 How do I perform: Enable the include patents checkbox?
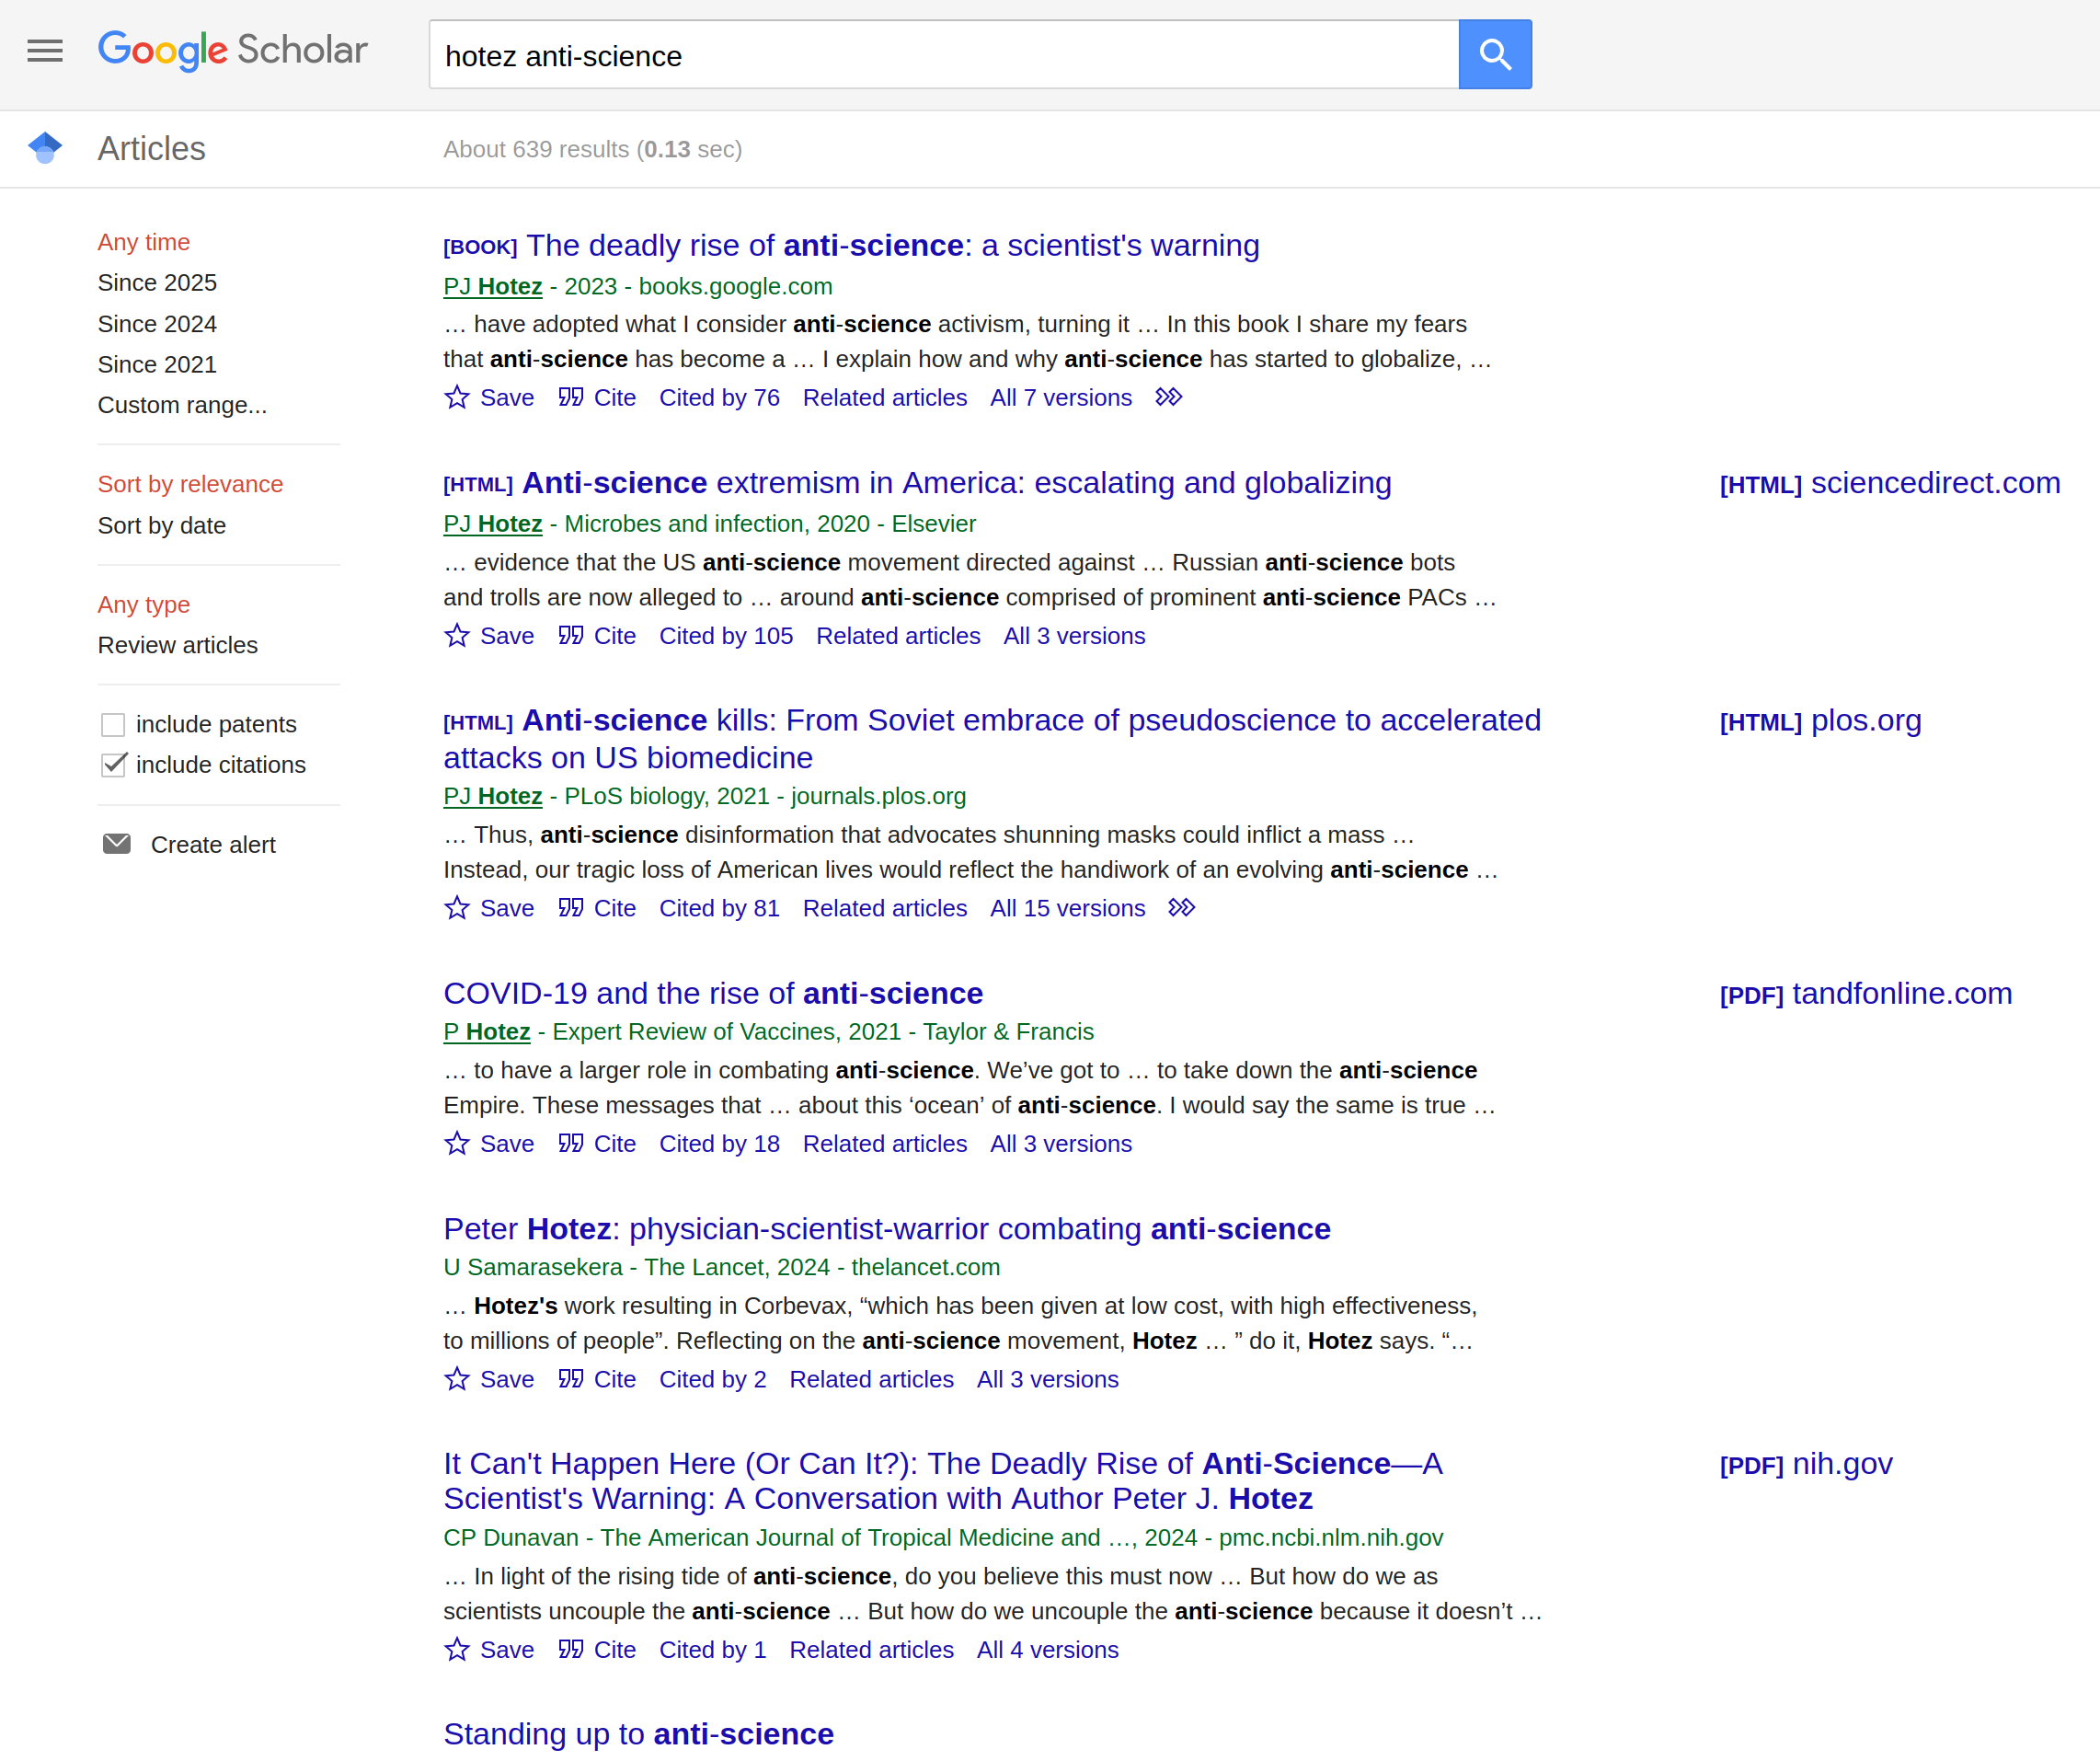coord(114,724)
